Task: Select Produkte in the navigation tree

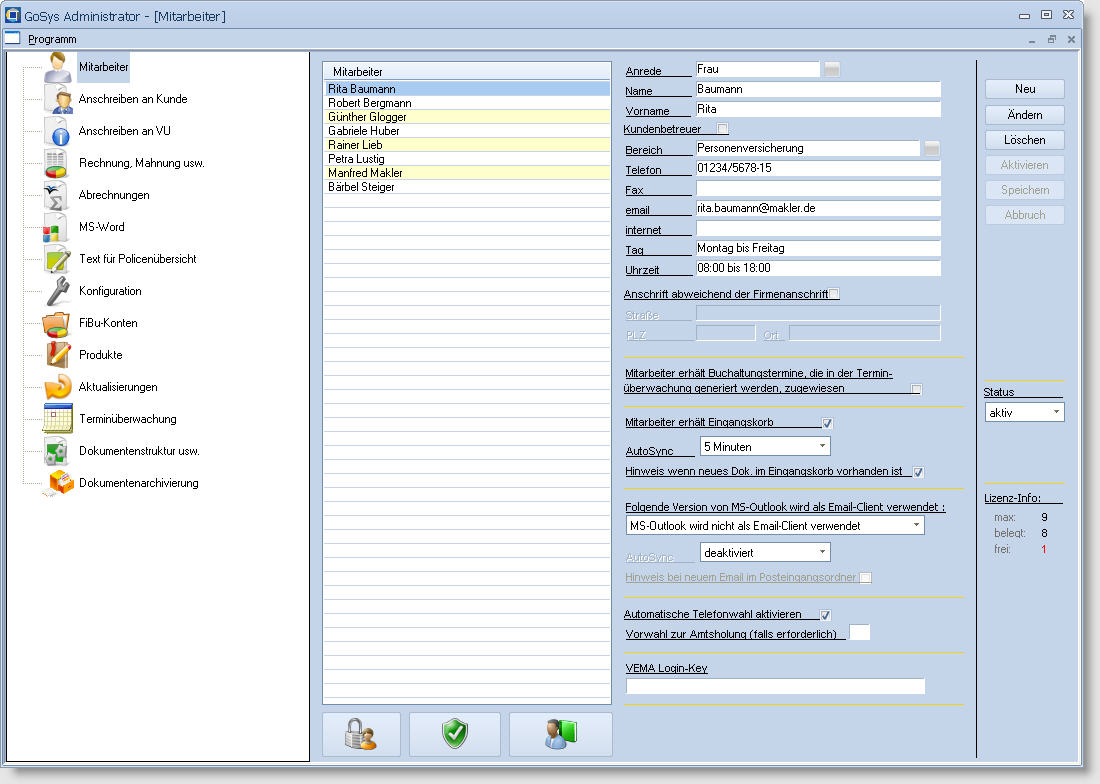Action: pyautogui.click(x=101, y=355)
